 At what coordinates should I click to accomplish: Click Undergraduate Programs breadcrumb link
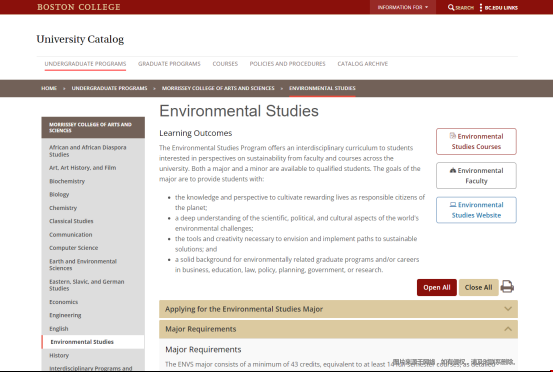coord(109,88)
